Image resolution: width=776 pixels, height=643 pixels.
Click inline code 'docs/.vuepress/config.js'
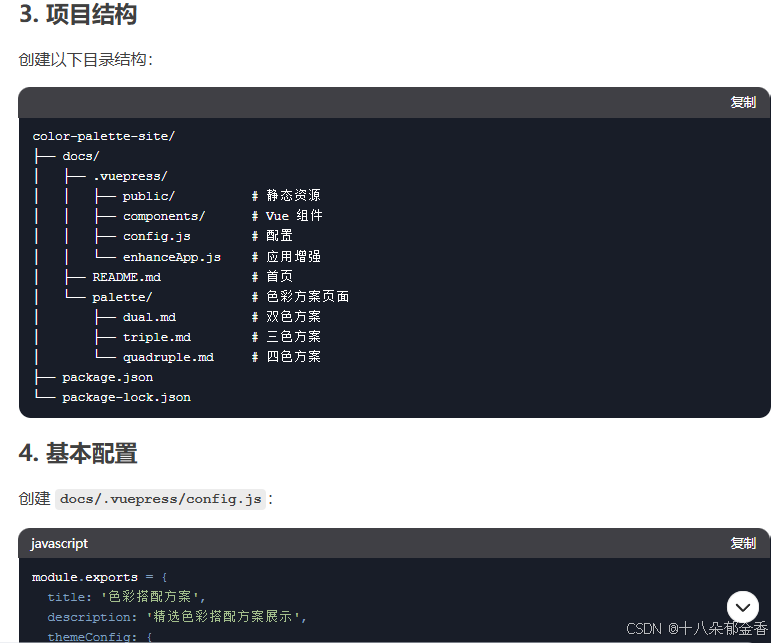(x=160, y=499)
